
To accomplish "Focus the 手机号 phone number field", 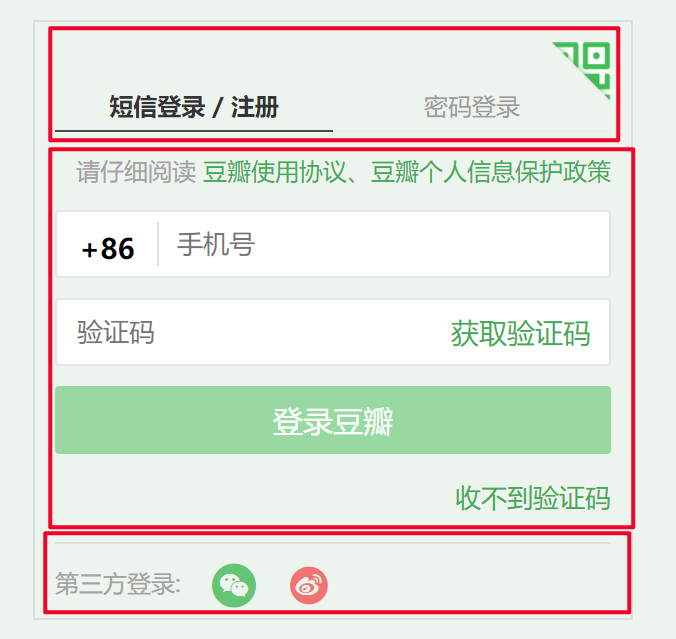I will (x=384, y=244).
